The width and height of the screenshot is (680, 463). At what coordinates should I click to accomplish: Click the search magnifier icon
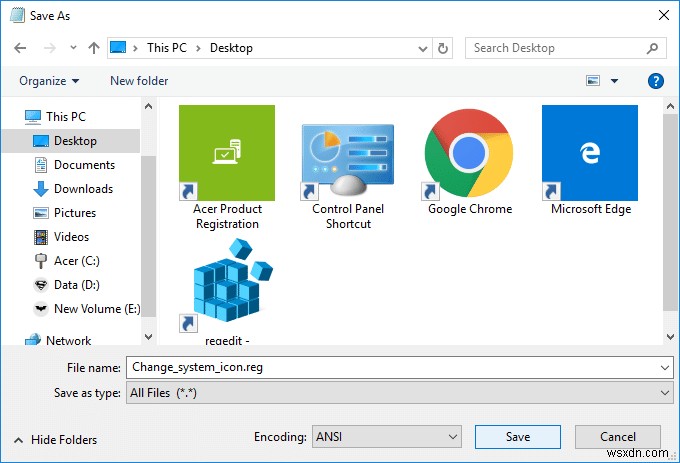[x=652, y=48]
